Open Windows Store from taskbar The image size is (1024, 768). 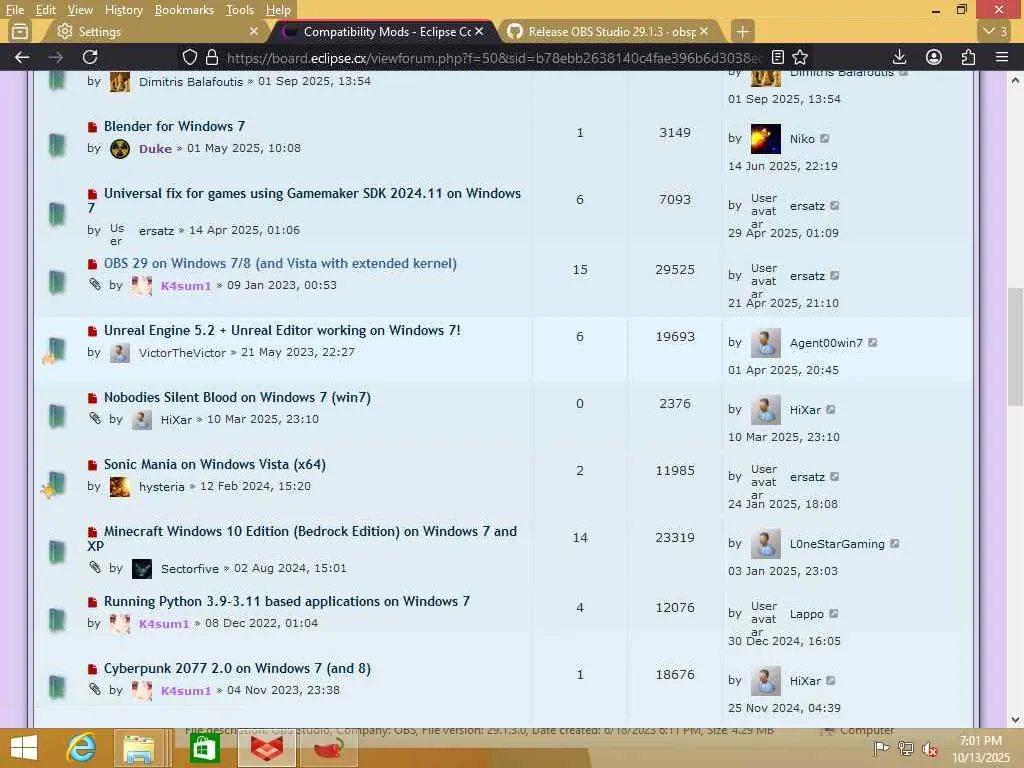tap(204, 748)
